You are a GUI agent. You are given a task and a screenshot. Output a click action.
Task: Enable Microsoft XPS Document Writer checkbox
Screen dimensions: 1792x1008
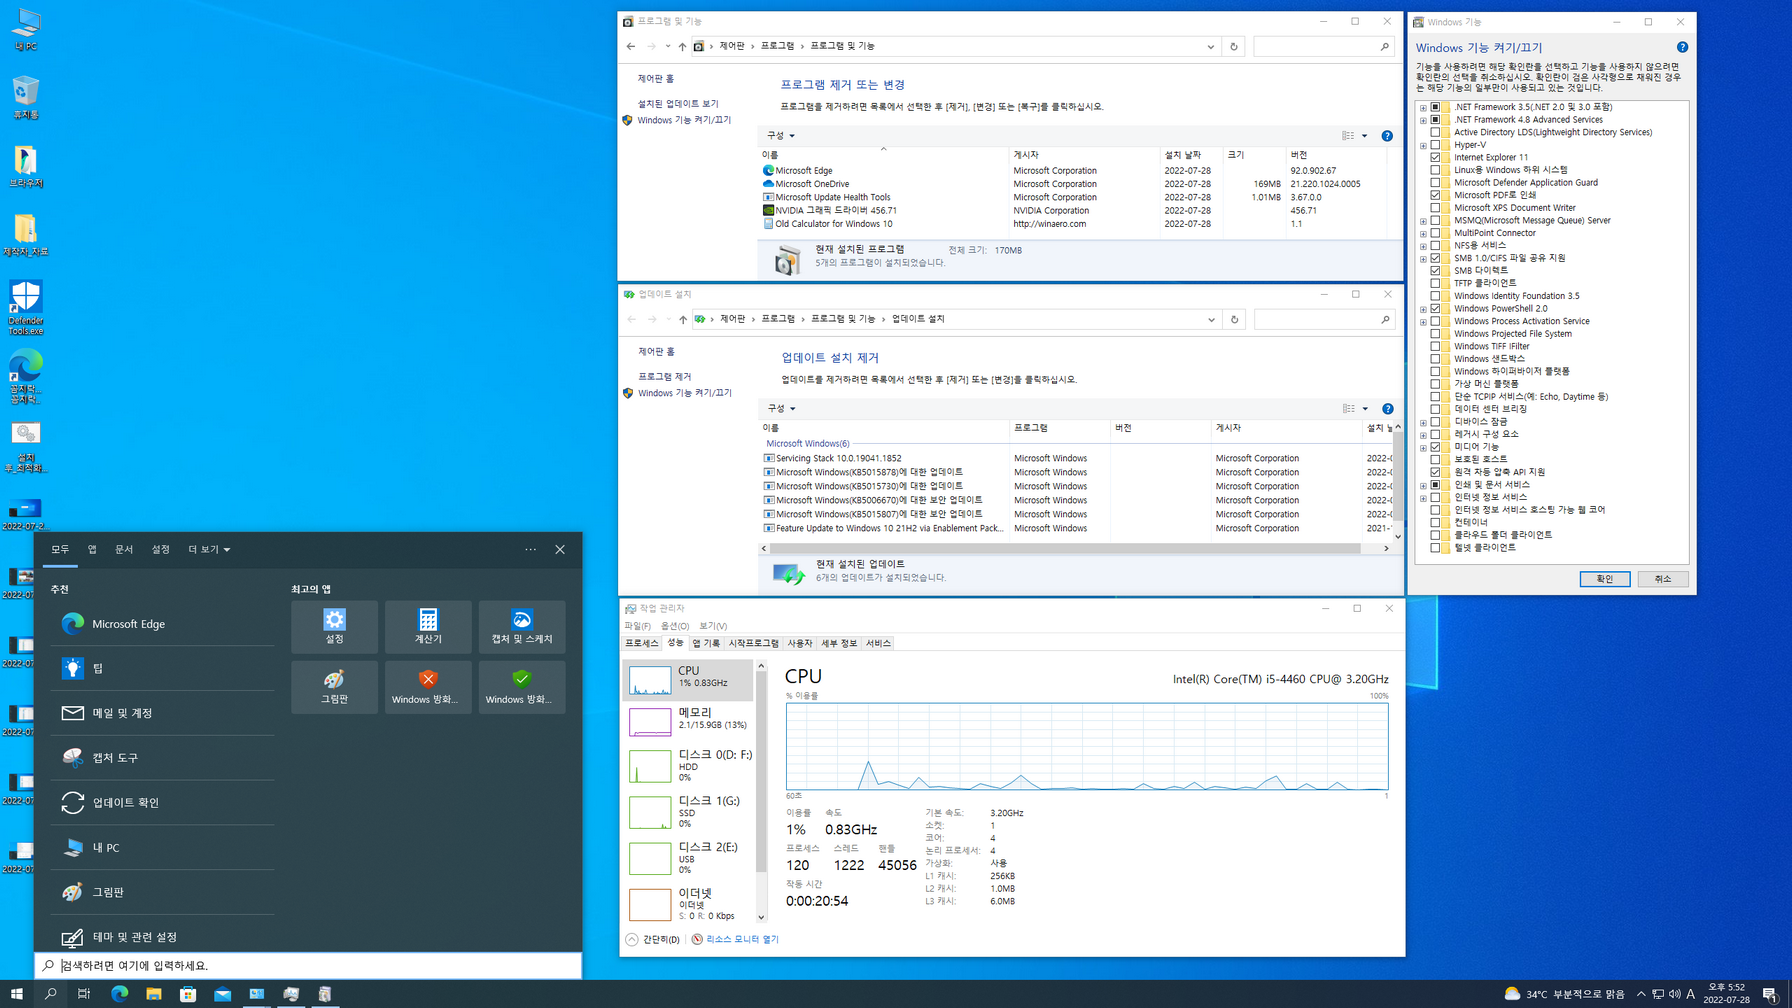[x=1436, y=208]
